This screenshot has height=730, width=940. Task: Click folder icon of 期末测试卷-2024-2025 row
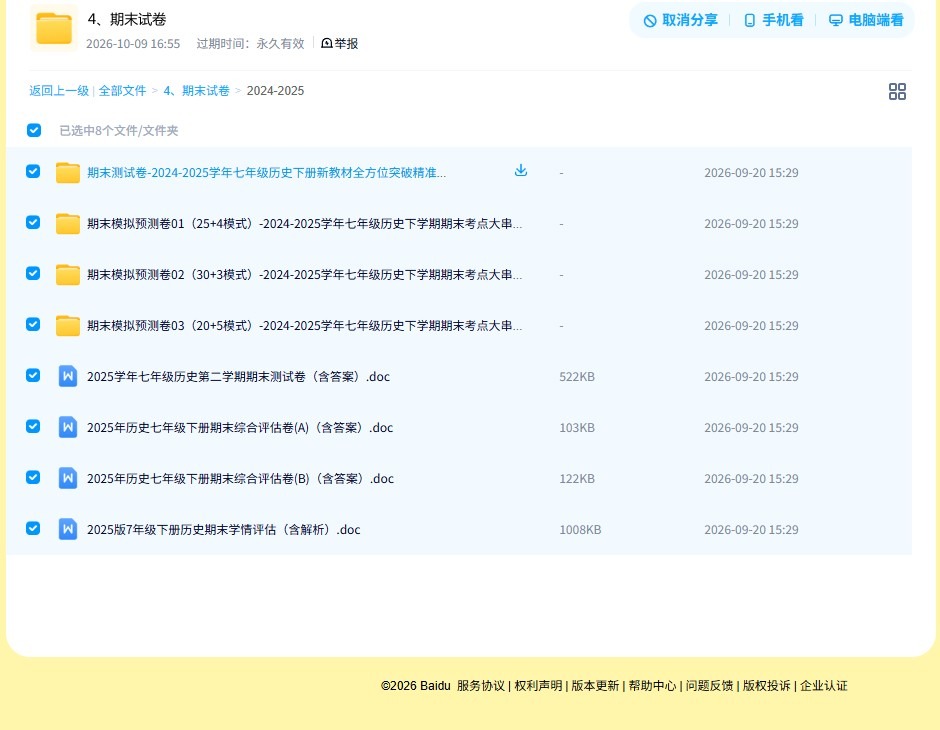coord(68,173)
